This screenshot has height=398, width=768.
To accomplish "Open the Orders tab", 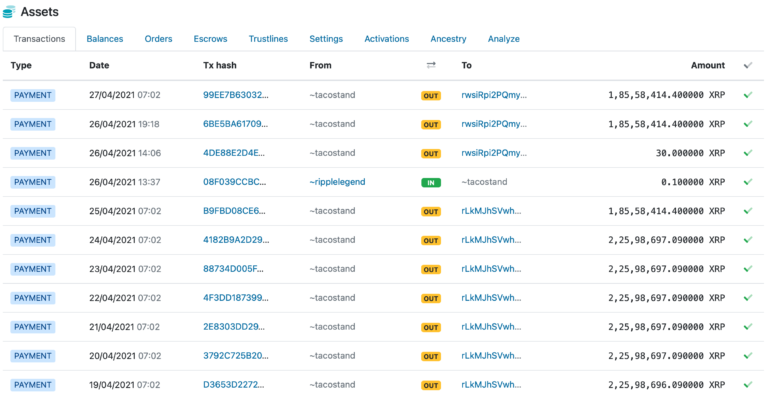I will (x=158, y=39).
